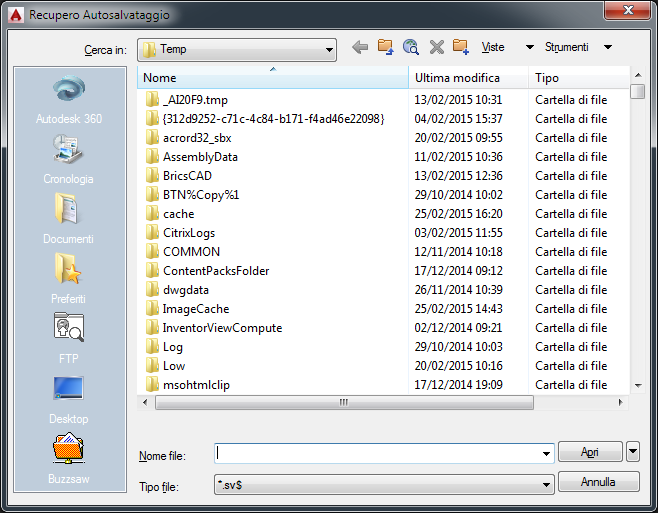
Task: Select the dwgdata folder icon
Action: 152,290
